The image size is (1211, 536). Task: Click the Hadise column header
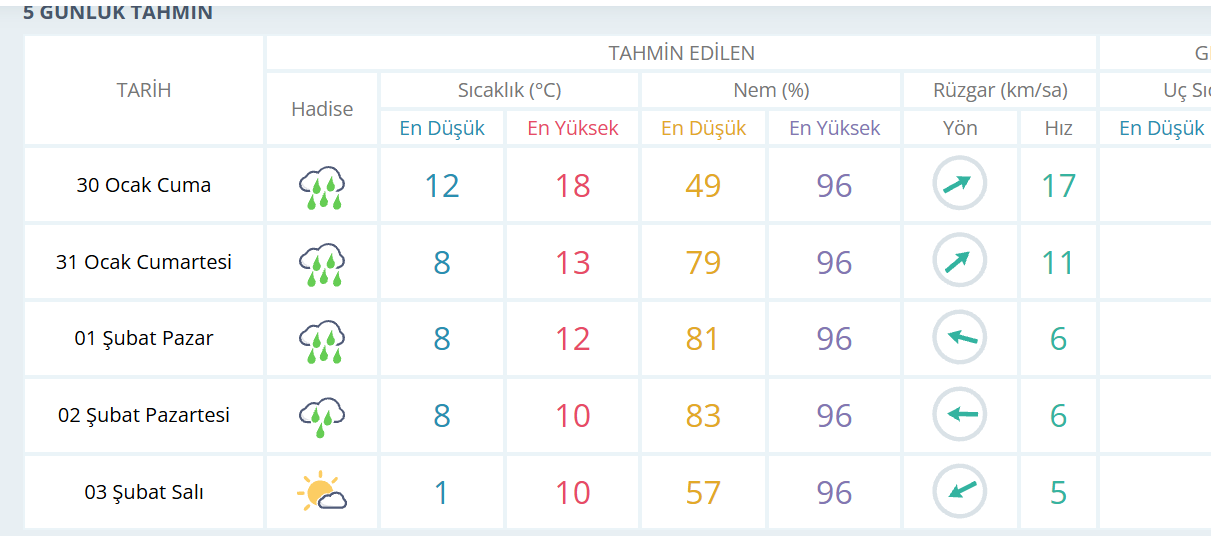point(322,109)
